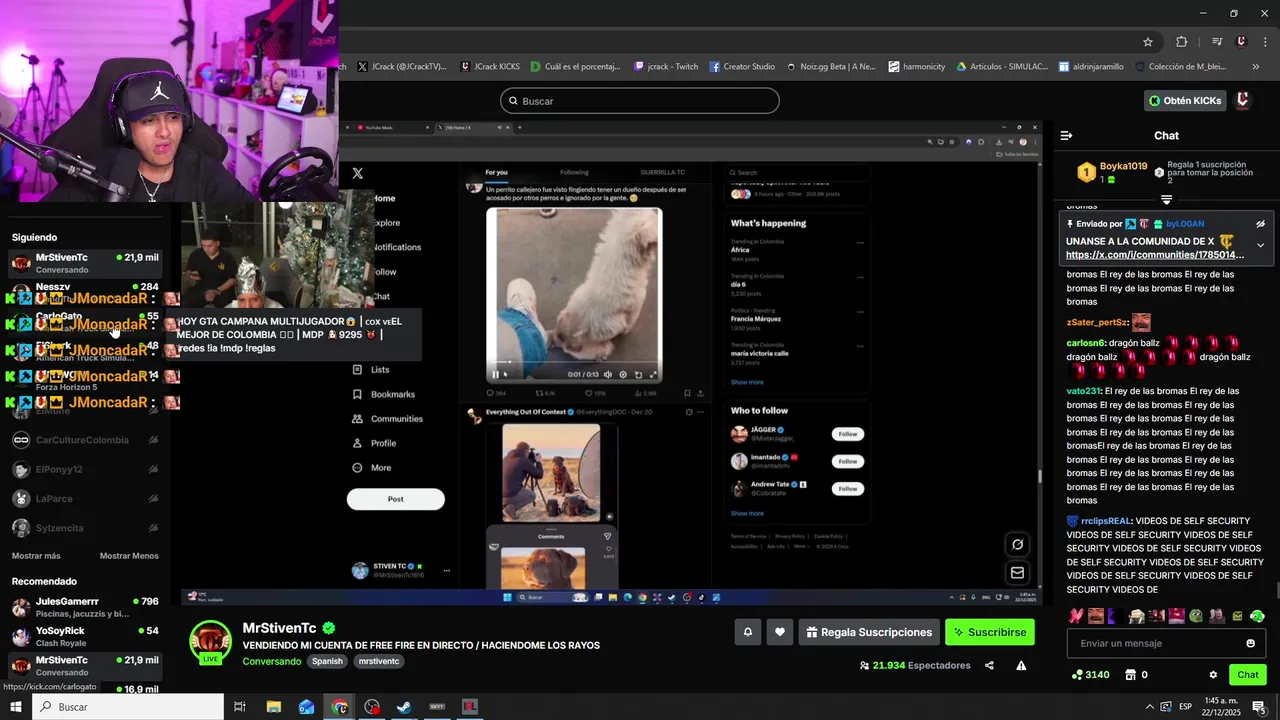This screenshot has height=720, width=1280.
Task: Switch the ESP keyboard language indicator
Action: [x=1185, y=707]
